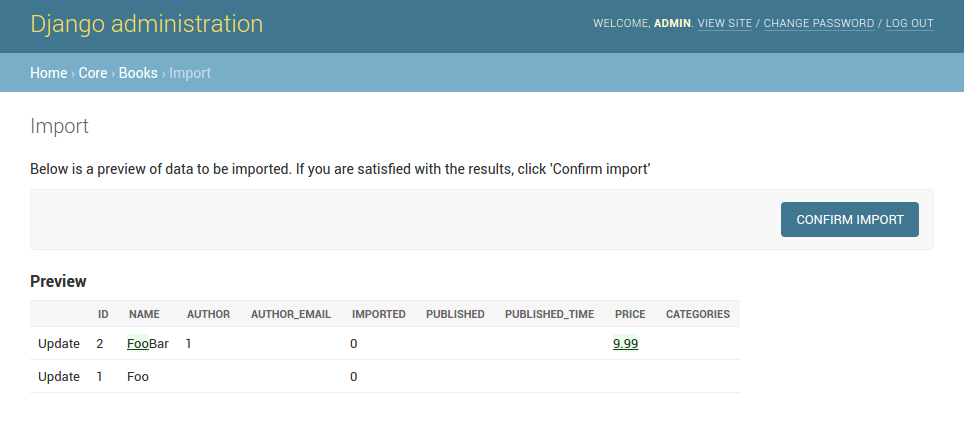Select the highlighted FooBar name cell
This screenshot has height=444, width=964.
point(148,344)
